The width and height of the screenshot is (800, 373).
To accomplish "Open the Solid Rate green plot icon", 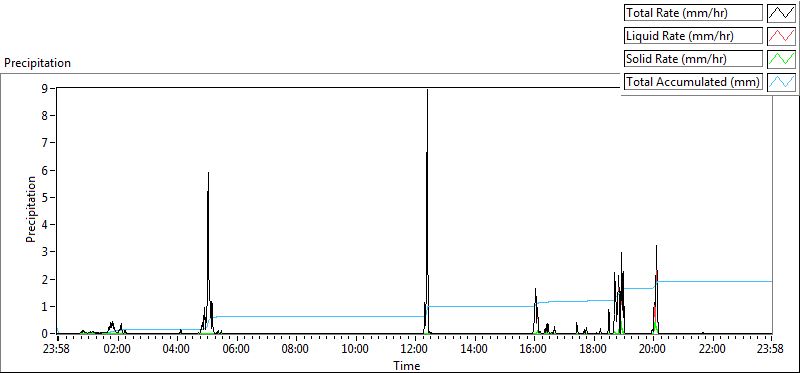I will [782, 58].
